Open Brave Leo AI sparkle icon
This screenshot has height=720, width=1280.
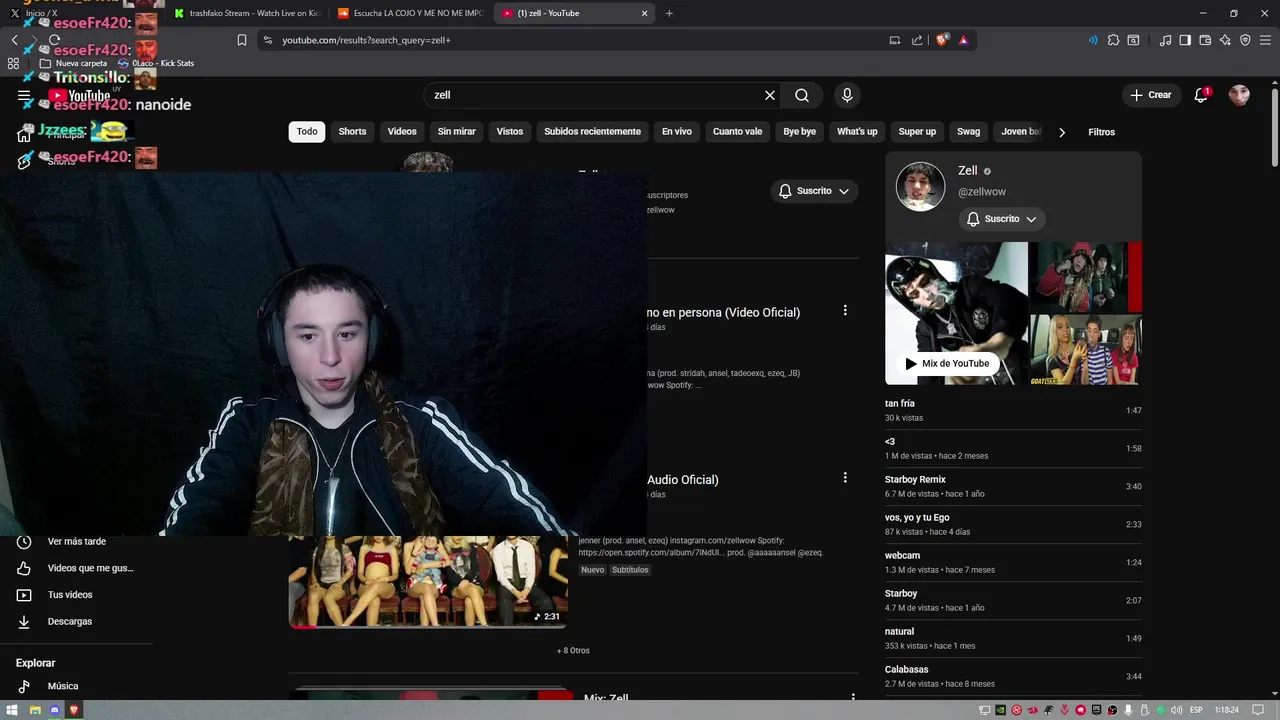1225,40
